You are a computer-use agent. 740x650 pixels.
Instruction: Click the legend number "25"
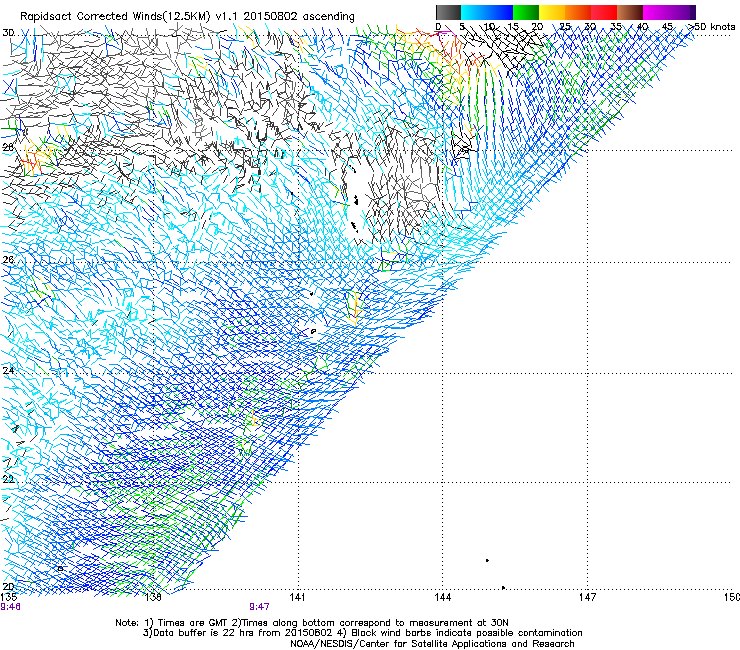pos(565,27)
